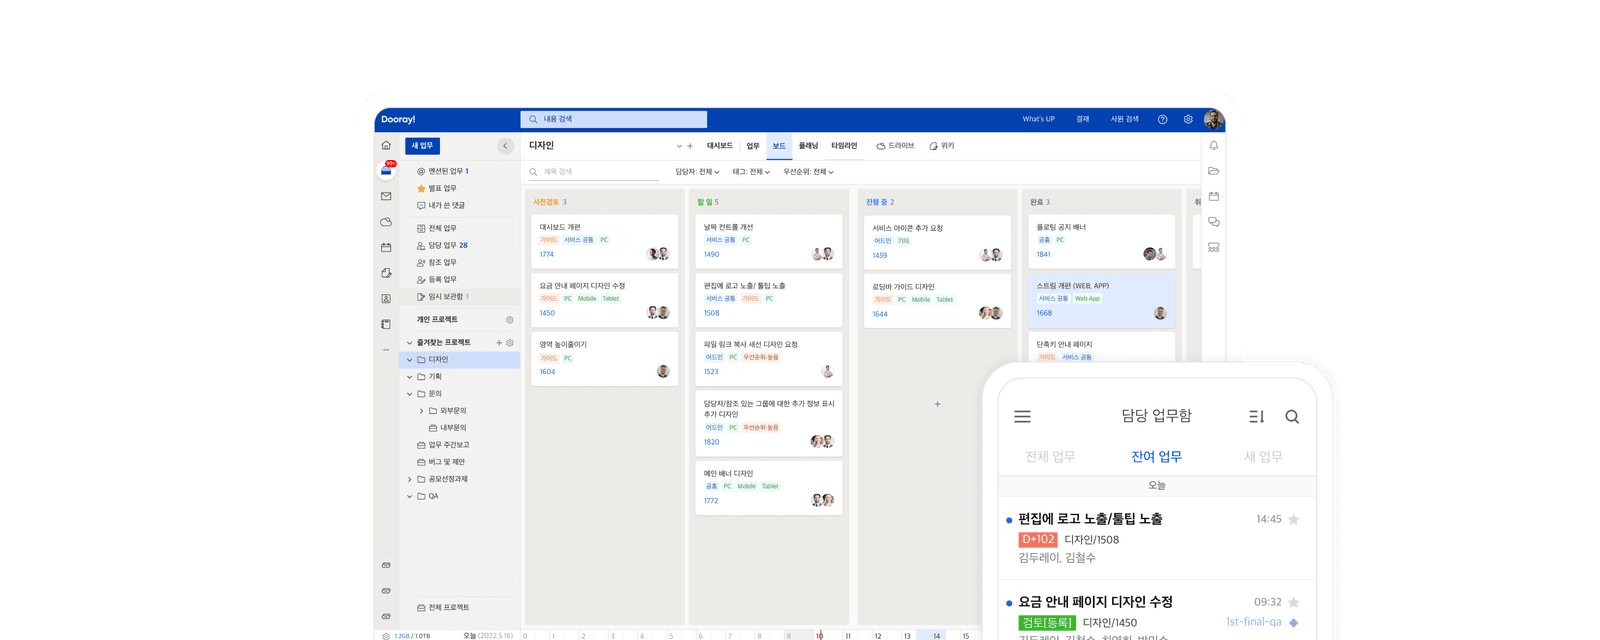Click the mobile search magnifier icon
This screenshot has height=640, width=1600.
coord(1292,417)
